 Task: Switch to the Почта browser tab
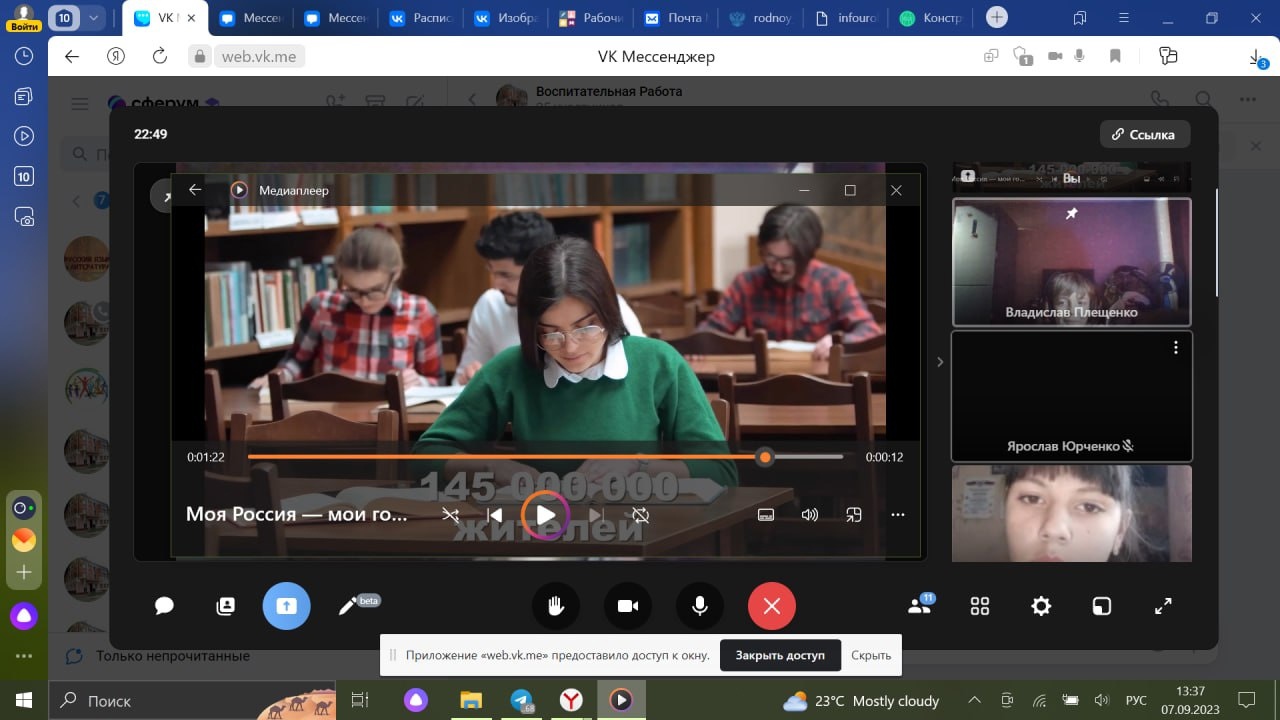point(677,18)
